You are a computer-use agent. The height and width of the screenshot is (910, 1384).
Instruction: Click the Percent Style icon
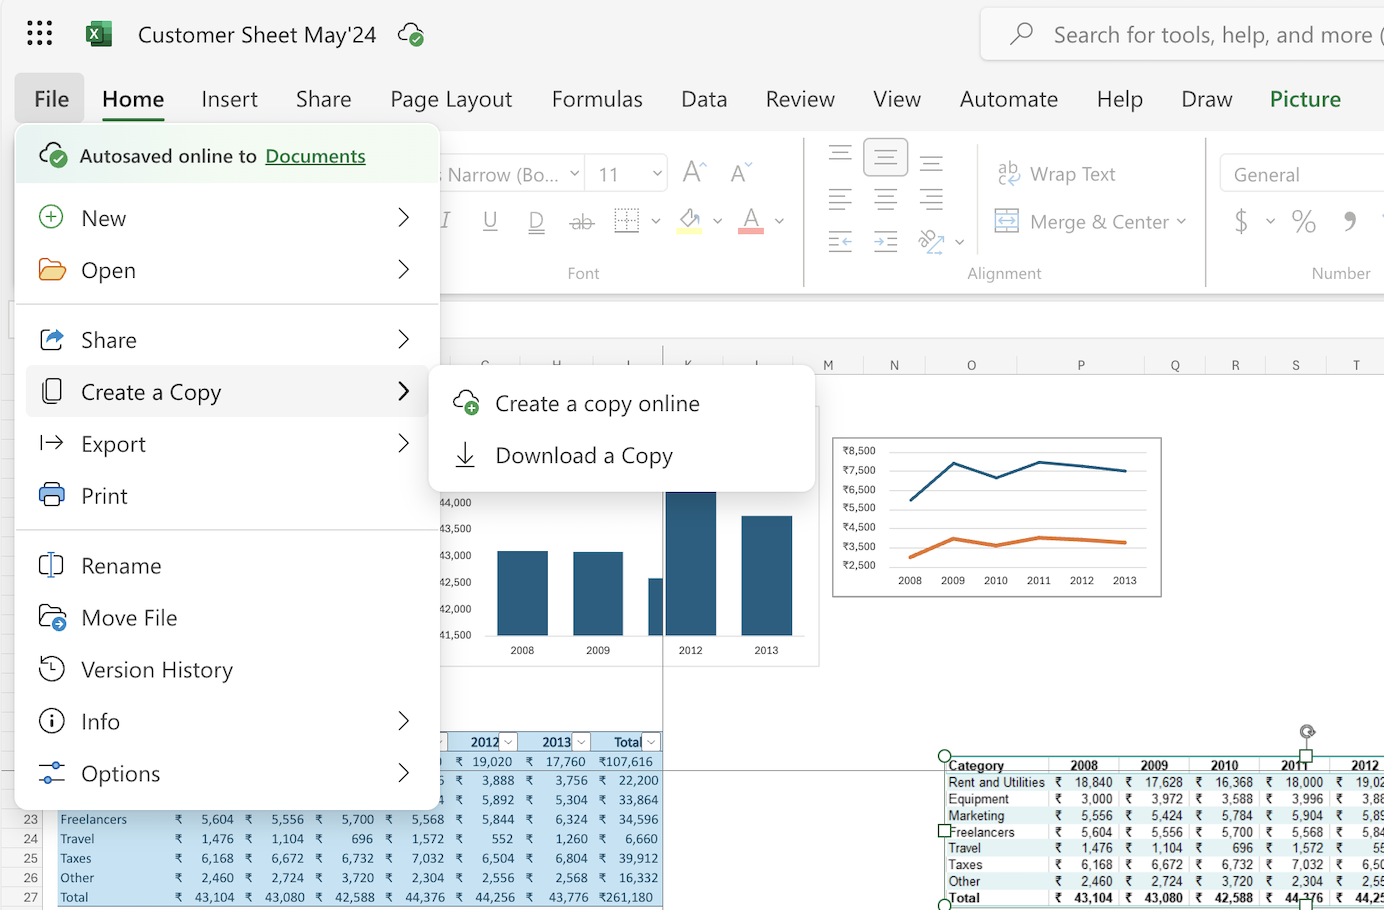[x=1303, y=221]
